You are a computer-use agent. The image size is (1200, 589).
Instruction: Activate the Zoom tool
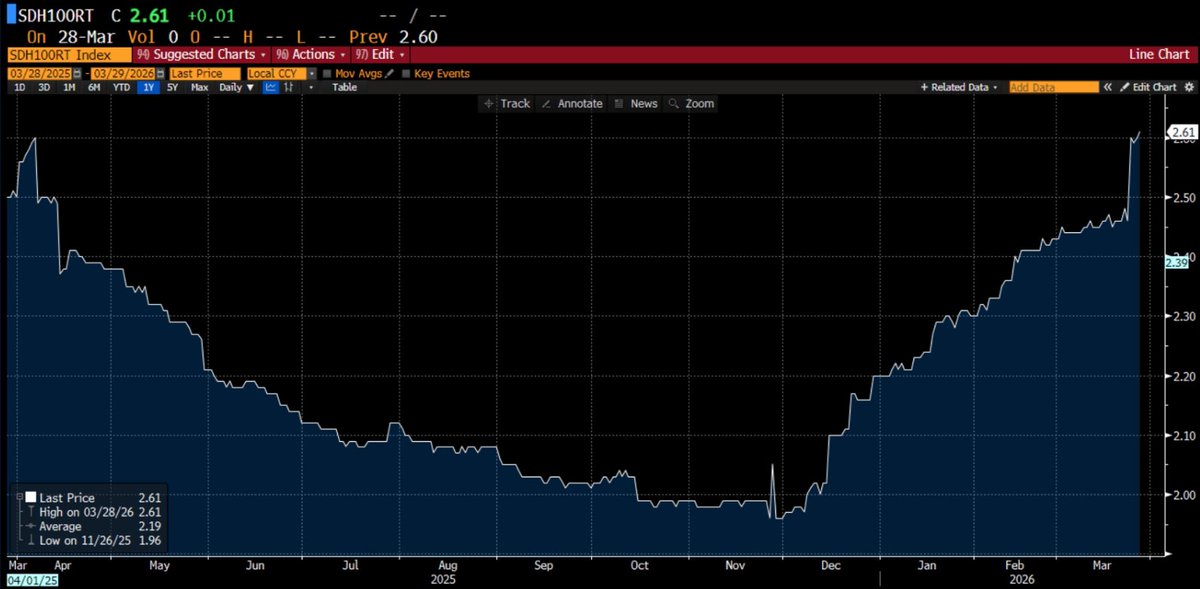692,104
